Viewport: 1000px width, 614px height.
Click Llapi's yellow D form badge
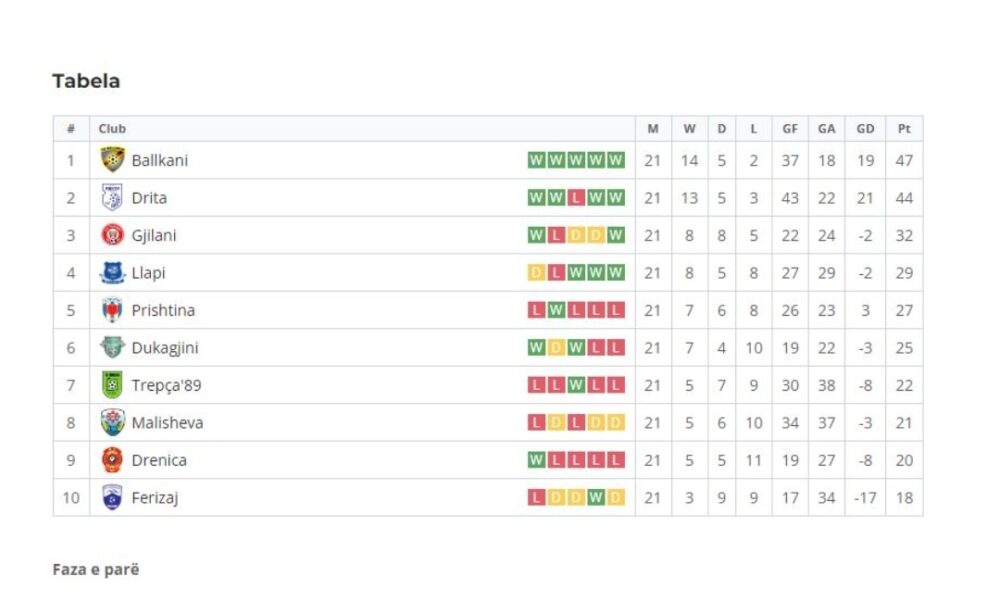tap(536, 273)
